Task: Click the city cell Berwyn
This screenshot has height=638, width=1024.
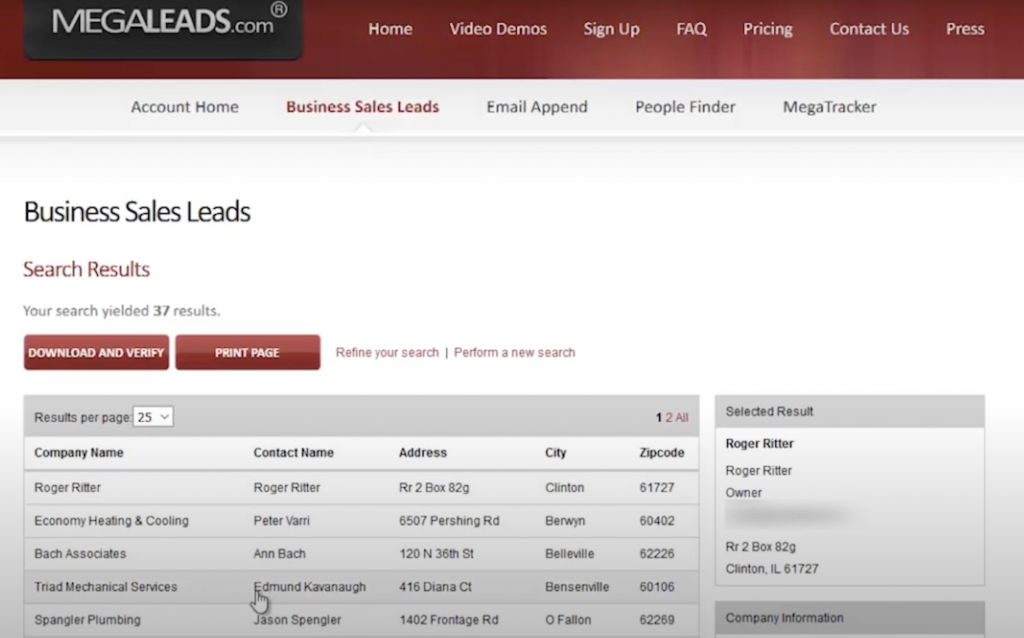Action: point(565,520)
